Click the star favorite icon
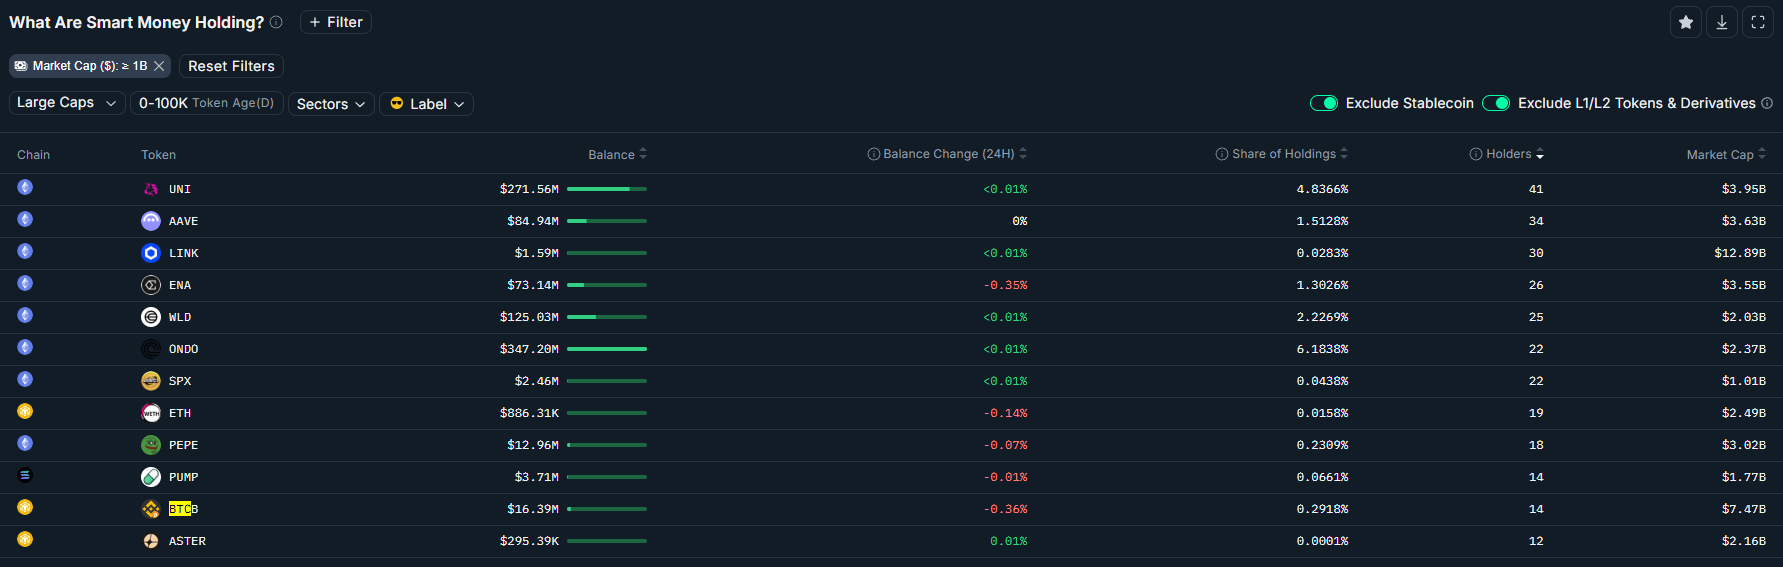Viewport: 1783px width, 567px height. [x=1686, y=22]
